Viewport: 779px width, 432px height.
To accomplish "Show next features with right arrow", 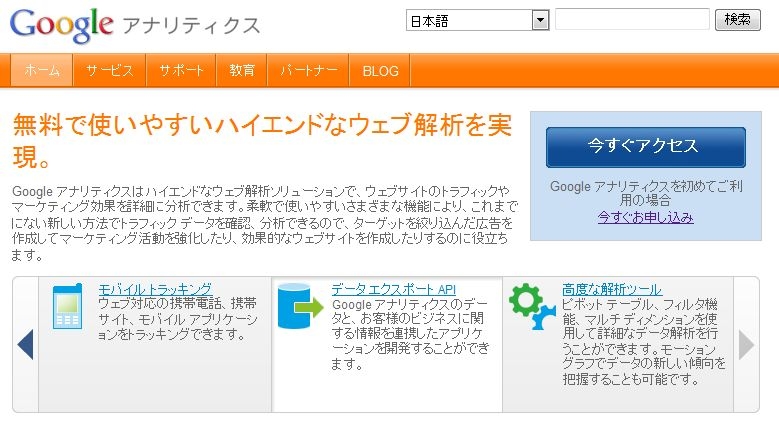I will [746, 344].
